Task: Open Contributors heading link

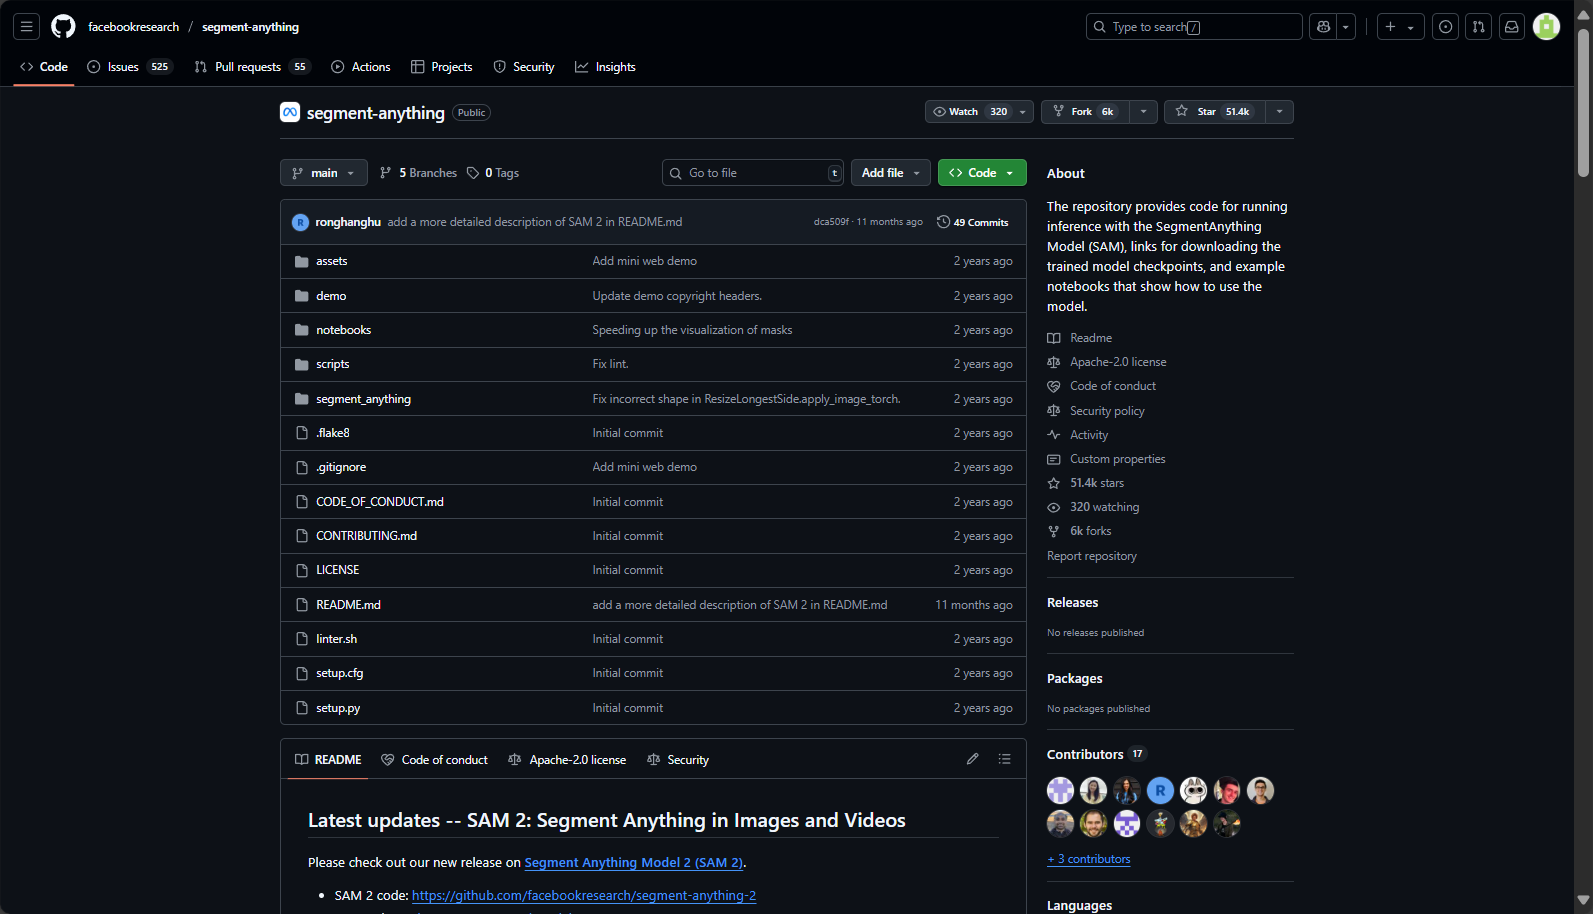Action: point(1096,755)
